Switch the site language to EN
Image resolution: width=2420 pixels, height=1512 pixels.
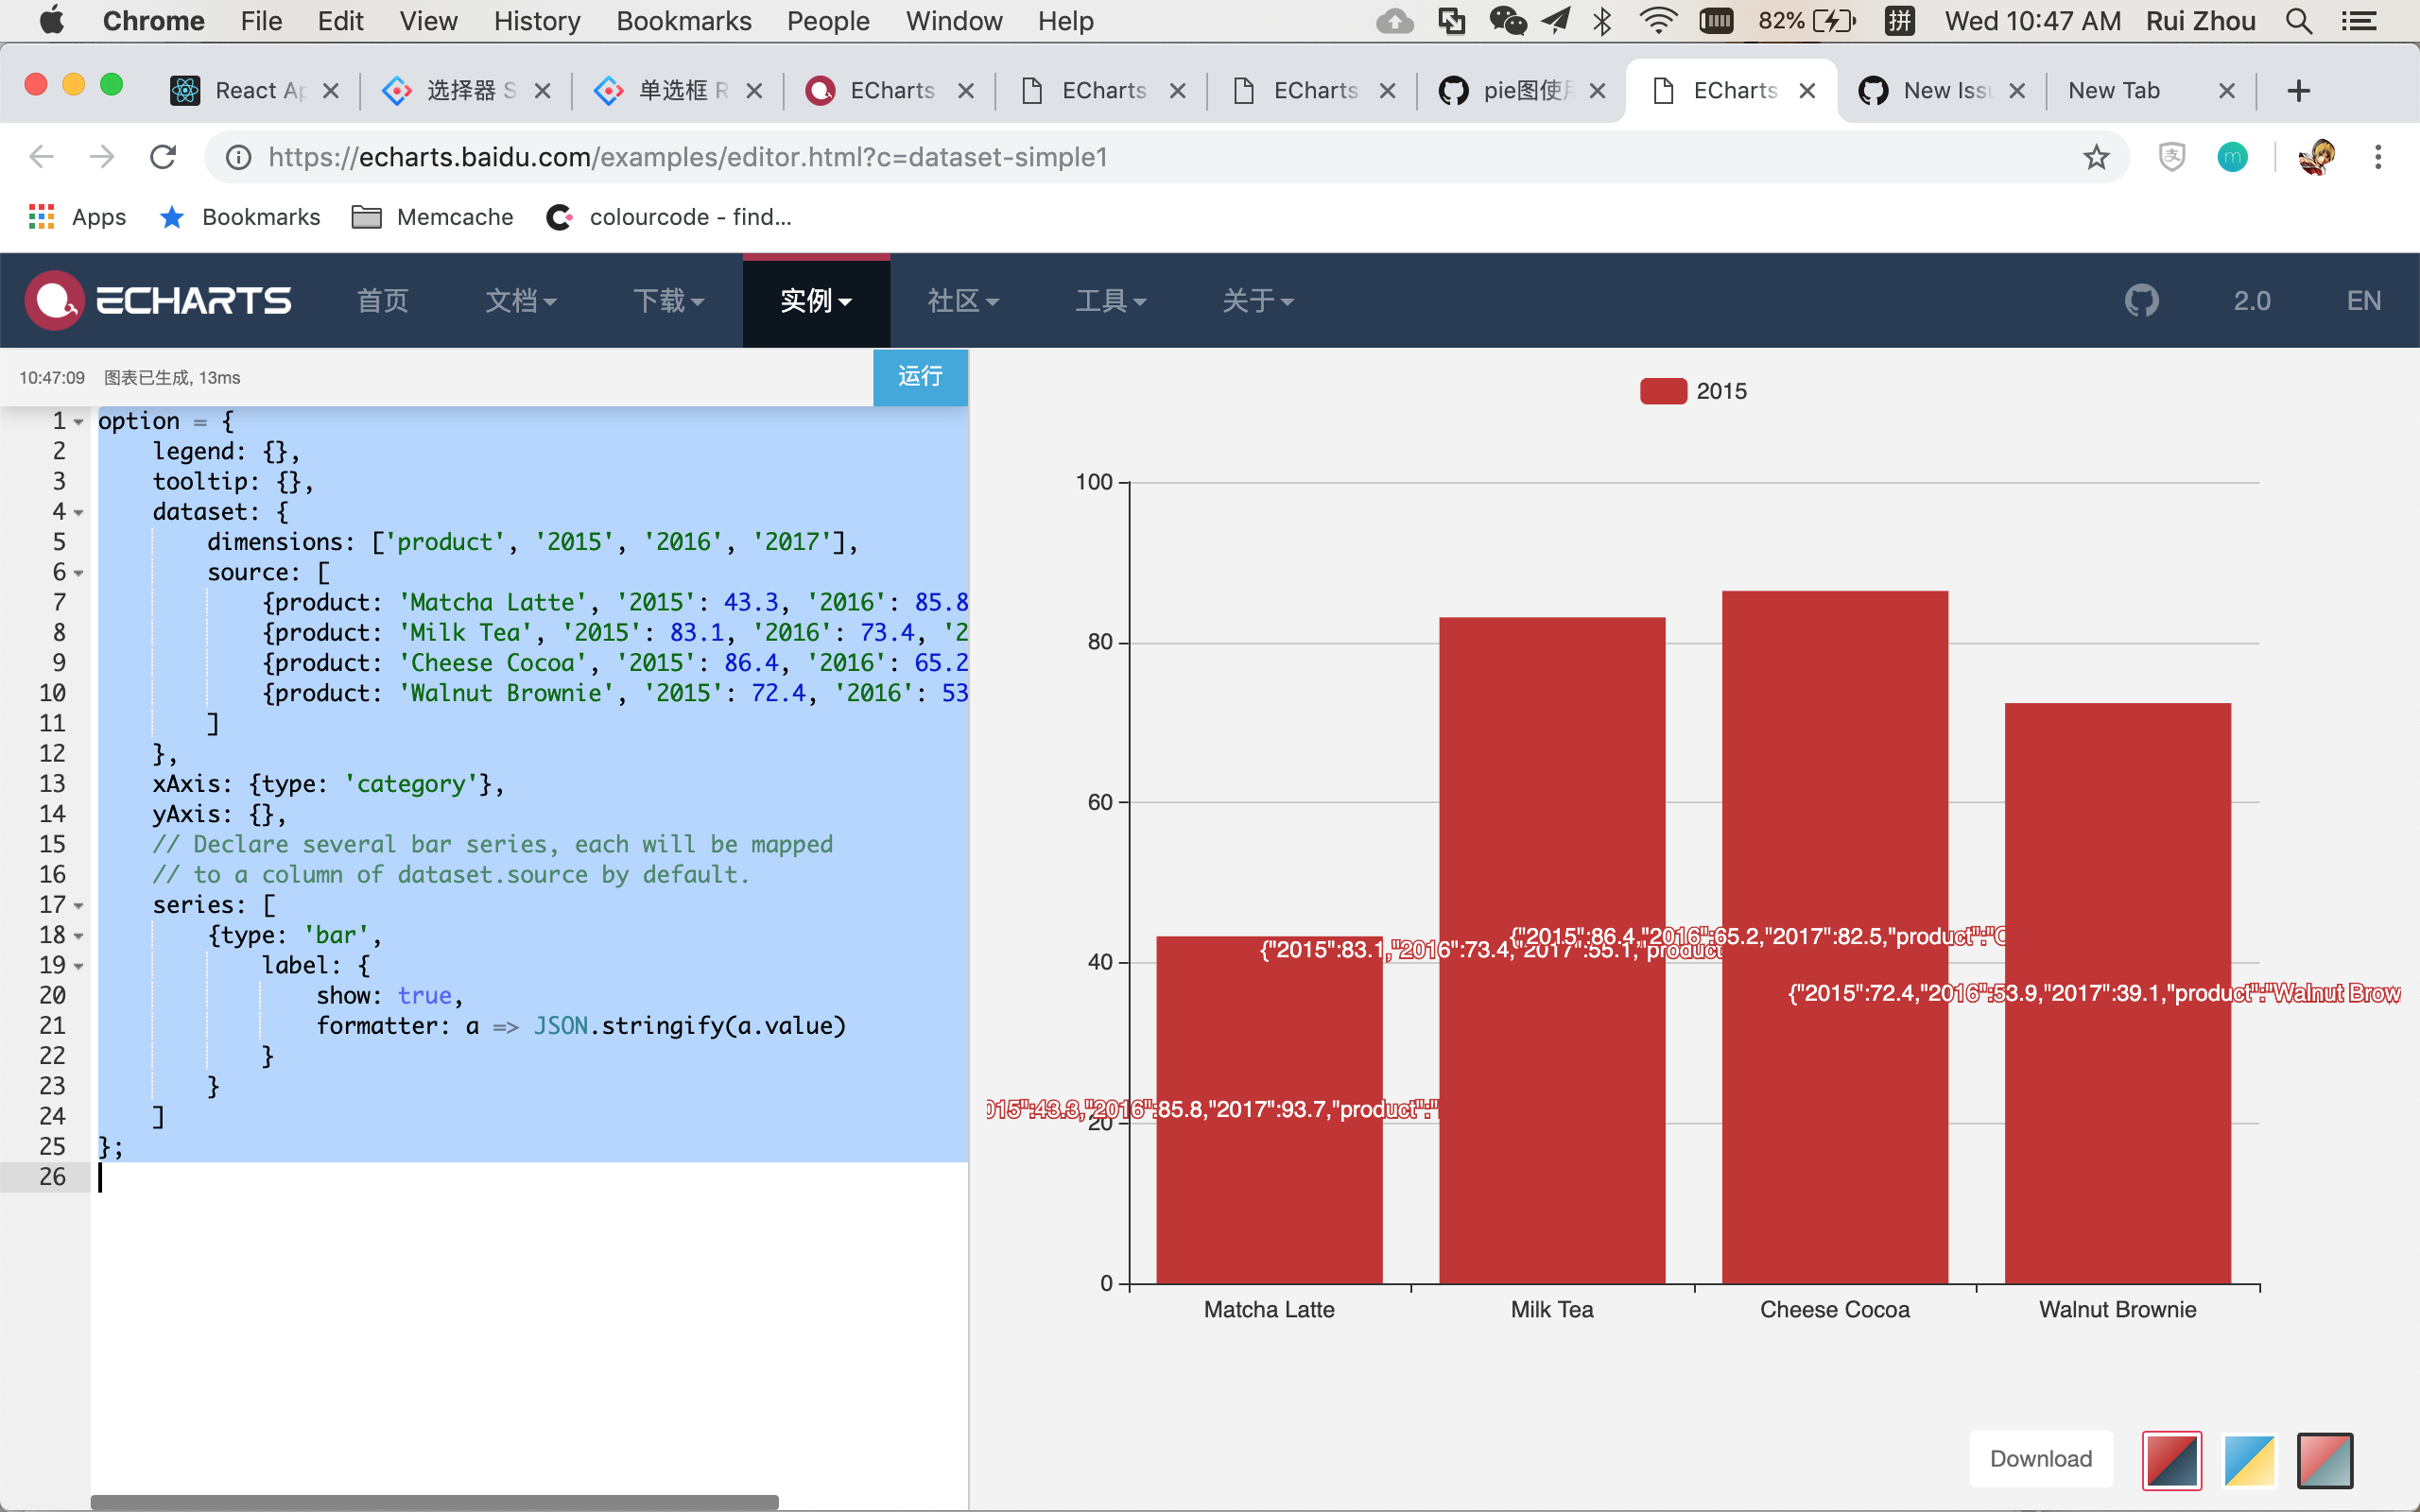[x=2362, y=300]
